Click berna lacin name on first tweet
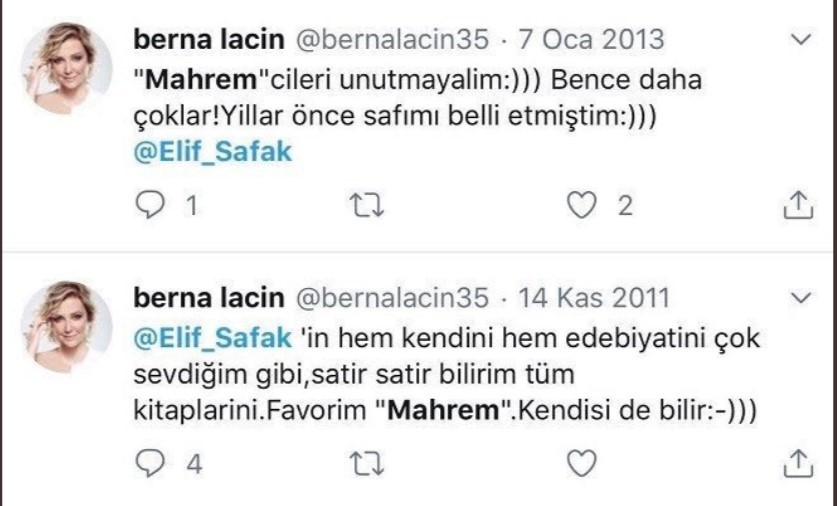The height and width of the screenshot is (506, 837). [207, 40]
